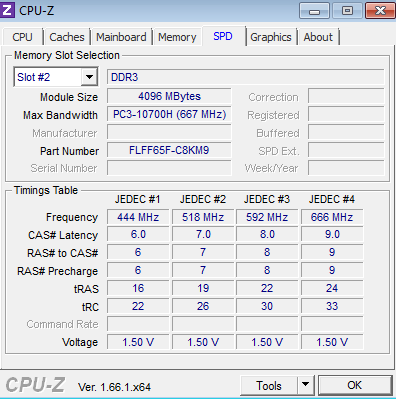Expand the Tools button dropdown arrow
Viewport: 396px width, 400px height.
tap(305, 385)
